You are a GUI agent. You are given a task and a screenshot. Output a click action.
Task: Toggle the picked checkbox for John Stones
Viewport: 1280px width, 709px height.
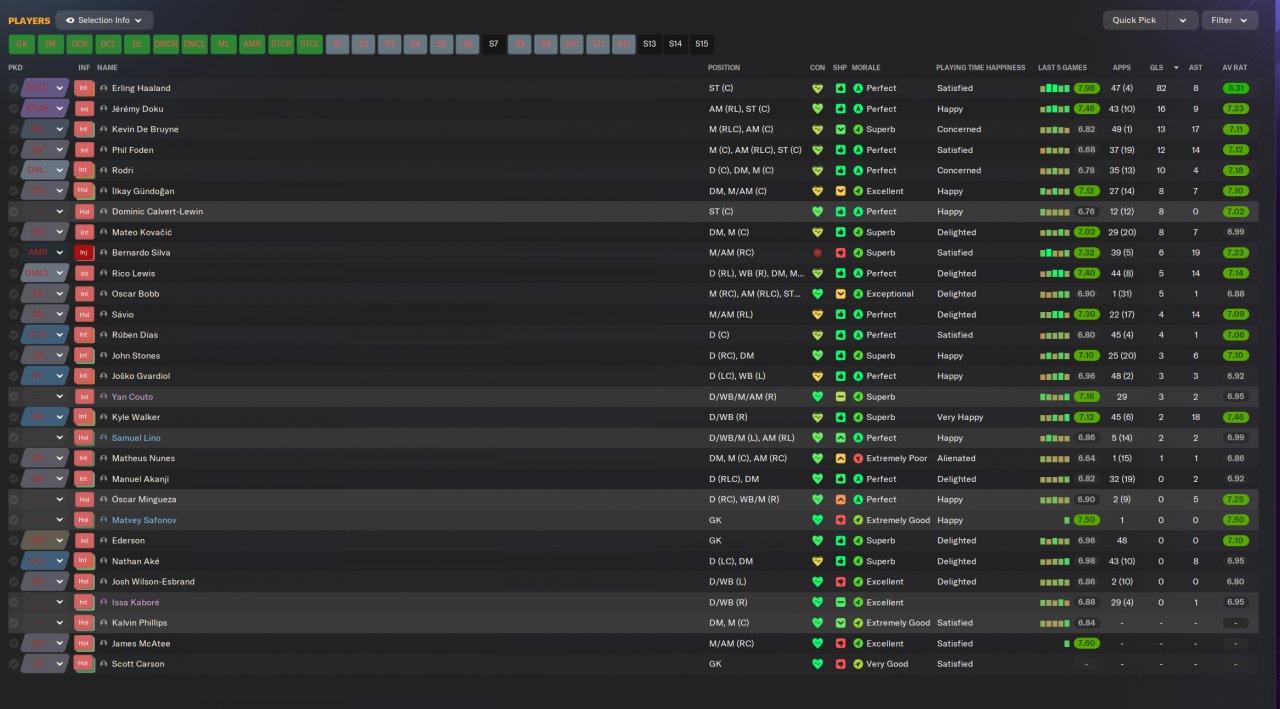pos(14,355)
